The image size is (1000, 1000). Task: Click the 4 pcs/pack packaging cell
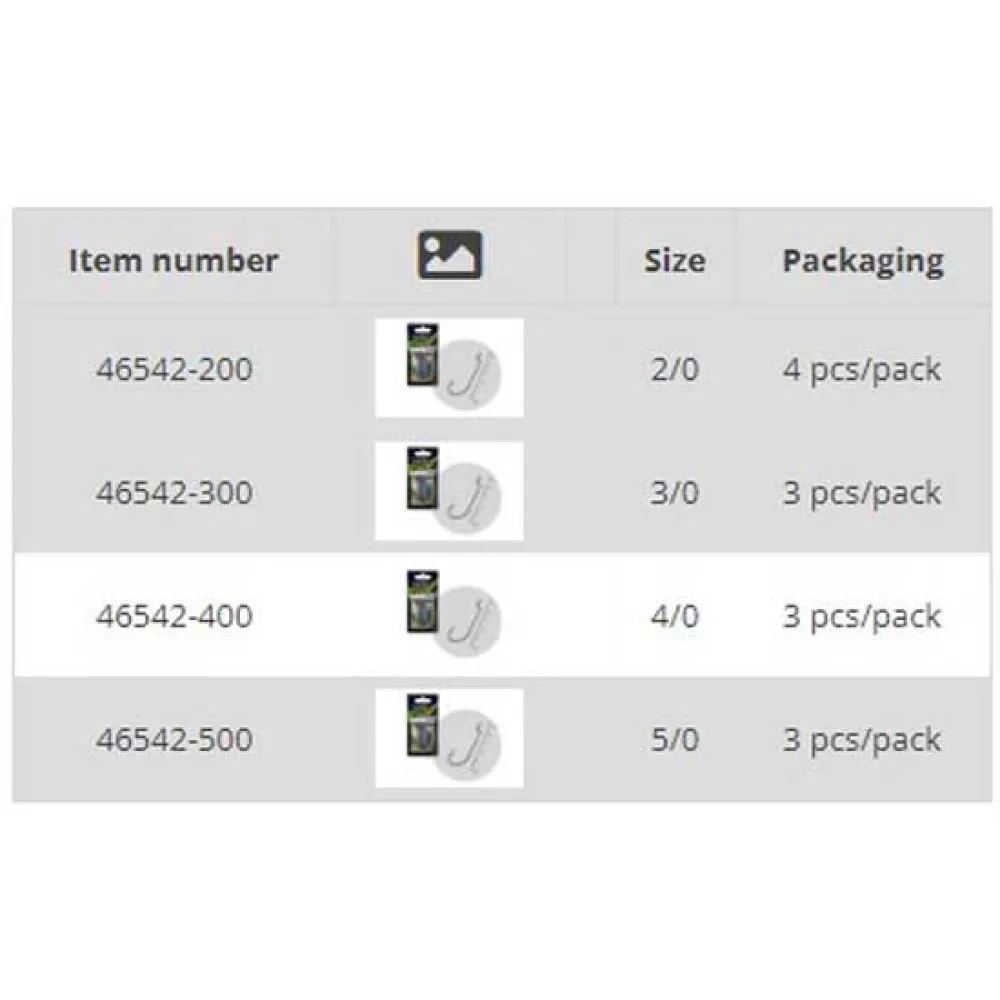click(861, 370)
